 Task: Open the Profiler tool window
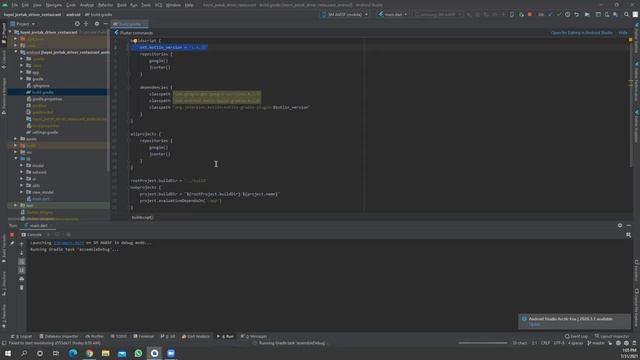pos(94,336)
